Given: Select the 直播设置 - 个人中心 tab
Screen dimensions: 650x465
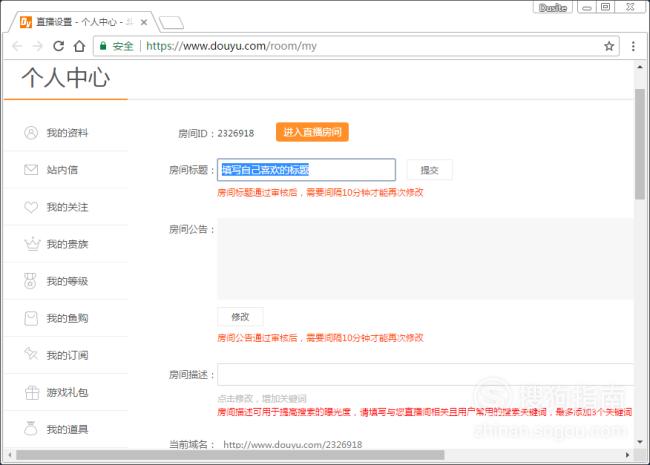Looking at the screenshot, I should (x=83, y=22).
